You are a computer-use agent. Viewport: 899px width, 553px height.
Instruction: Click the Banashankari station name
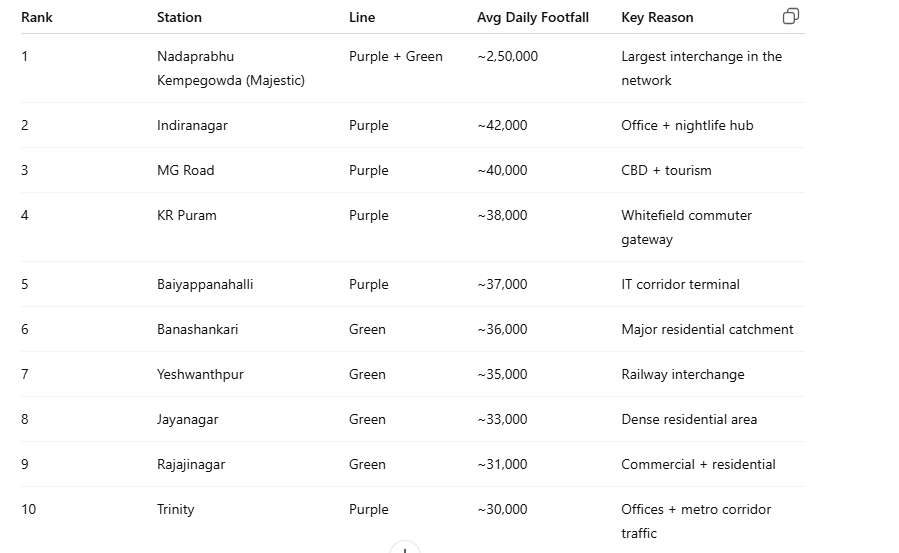point(197,330)
